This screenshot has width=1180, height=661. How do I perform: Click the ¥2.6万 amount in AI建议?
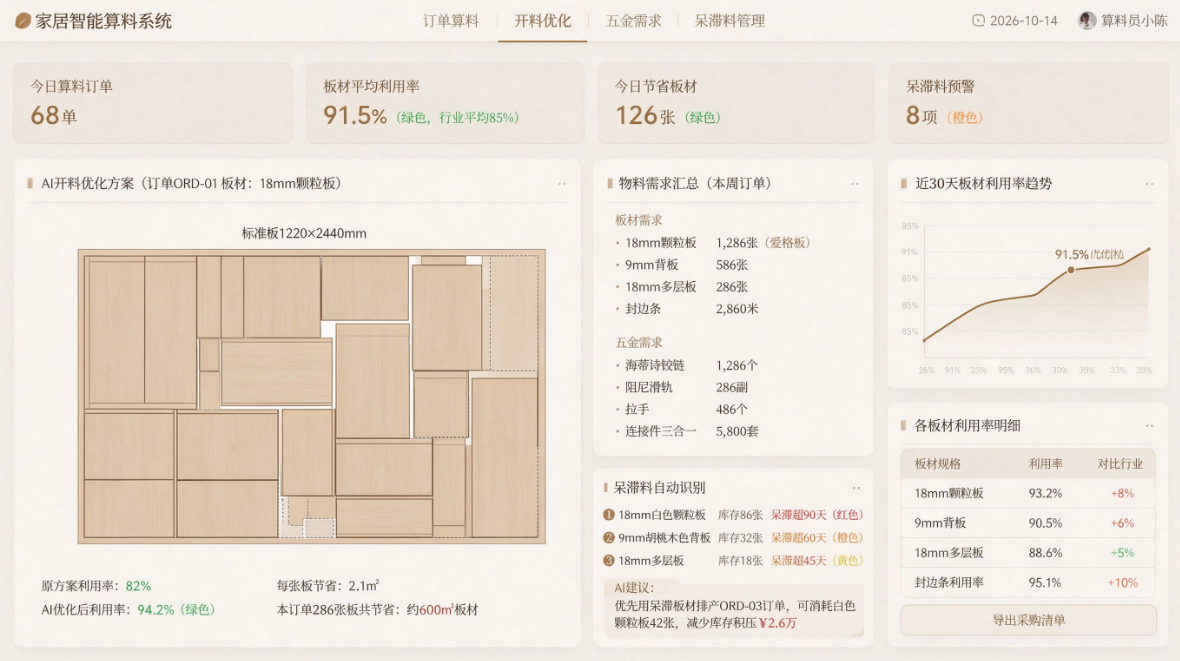coord(777,623)
